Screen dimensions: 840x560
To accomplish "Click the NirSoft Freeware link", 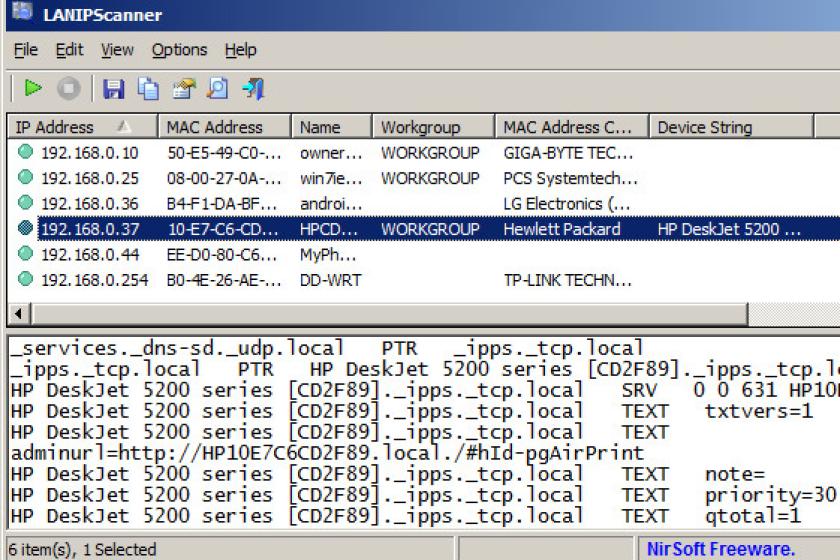I will click(x=720, y=549).
